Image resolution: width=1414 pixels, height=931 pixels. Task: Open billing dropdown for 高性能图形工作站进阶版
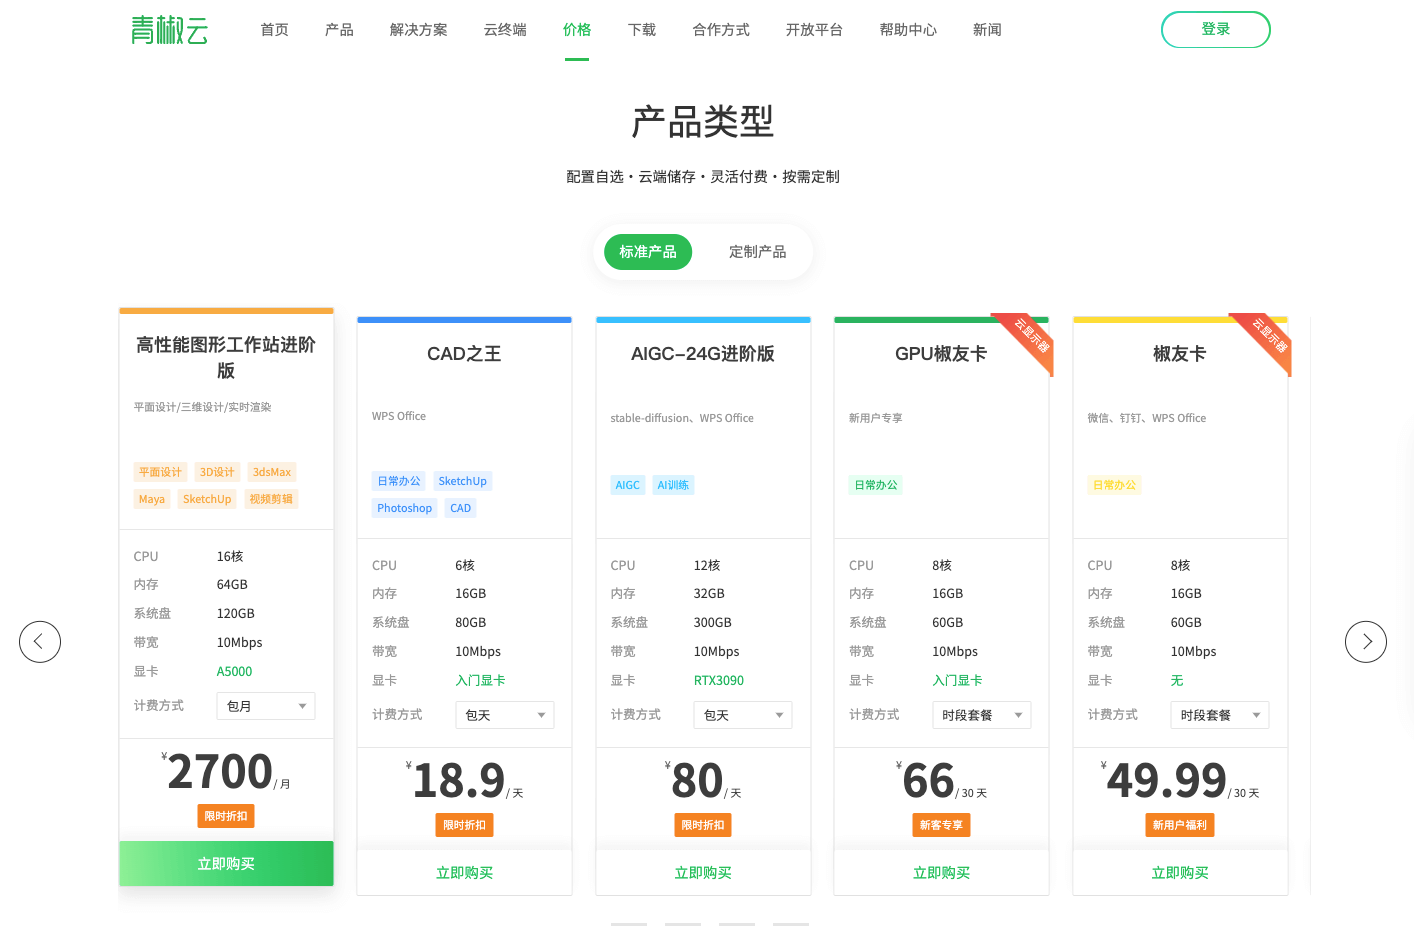266,706
